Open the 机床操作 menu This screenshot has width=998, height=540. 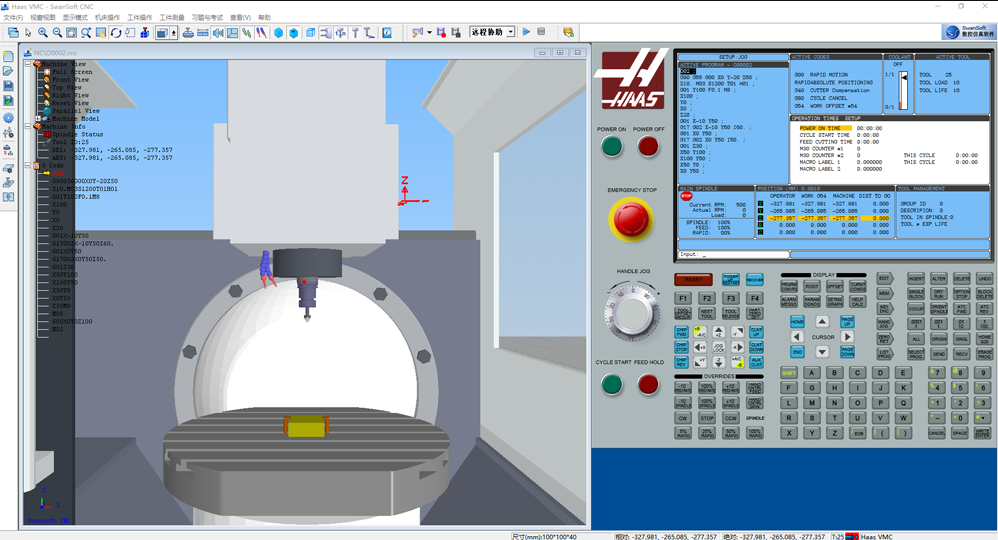tap(107, 18)
